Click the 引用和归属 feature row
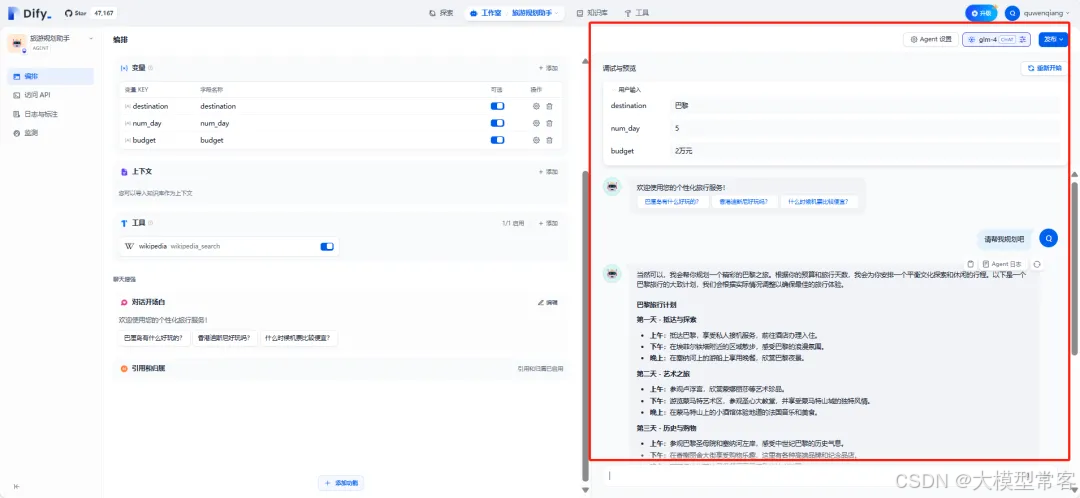The image size is (1080, 498). [342, 369]
